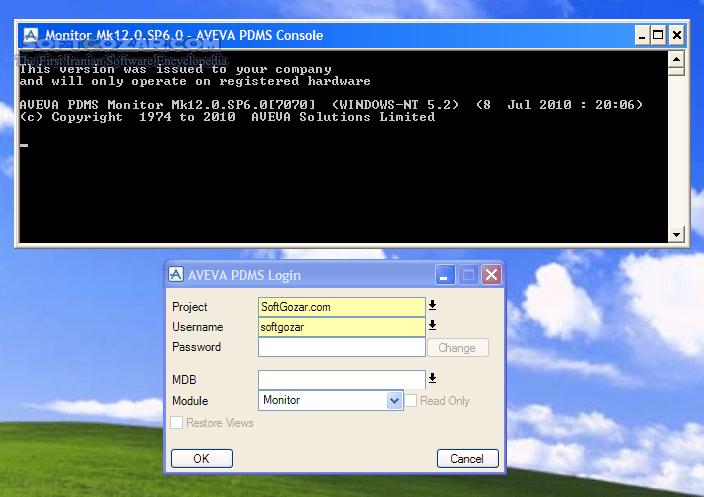The width and height of the screenshot is (704, 497).
Task: Click the Change password button
Action: coord(457,348)
